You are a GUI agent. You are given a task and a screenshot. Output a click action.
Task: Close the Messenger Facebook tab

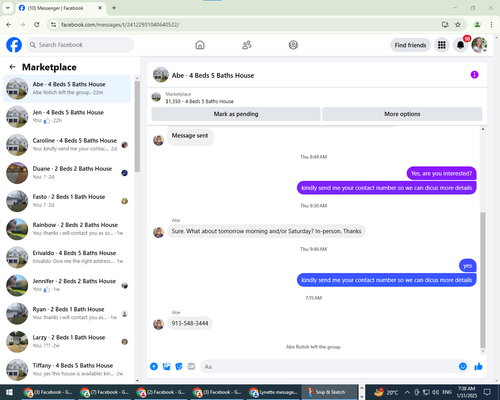click(x=100, y=8)
